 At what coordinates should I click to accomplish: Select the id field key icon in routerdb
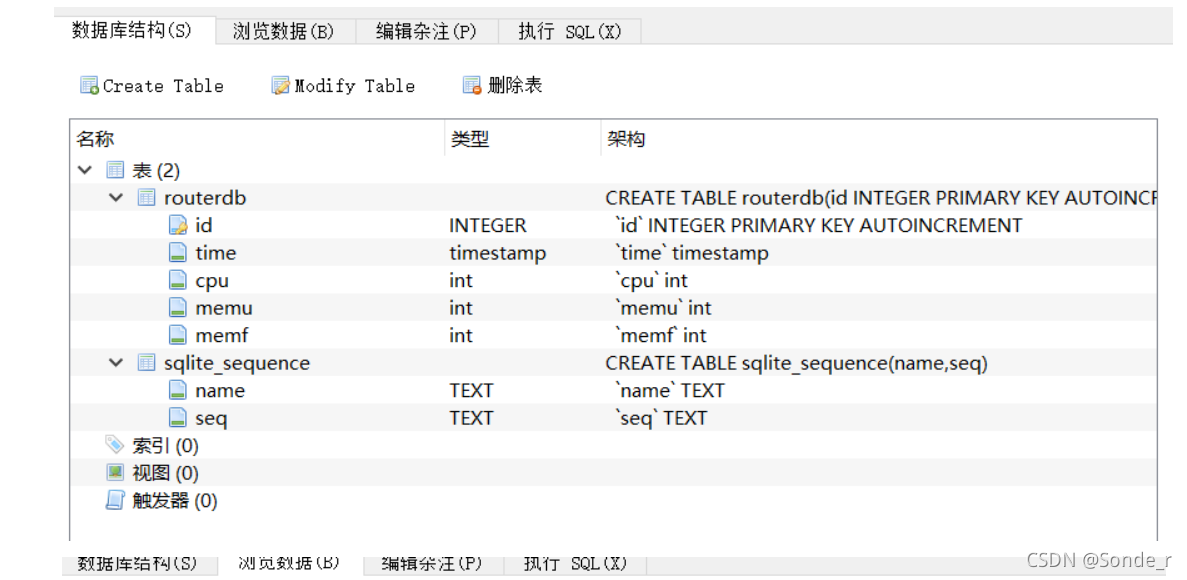pos(179,225)
